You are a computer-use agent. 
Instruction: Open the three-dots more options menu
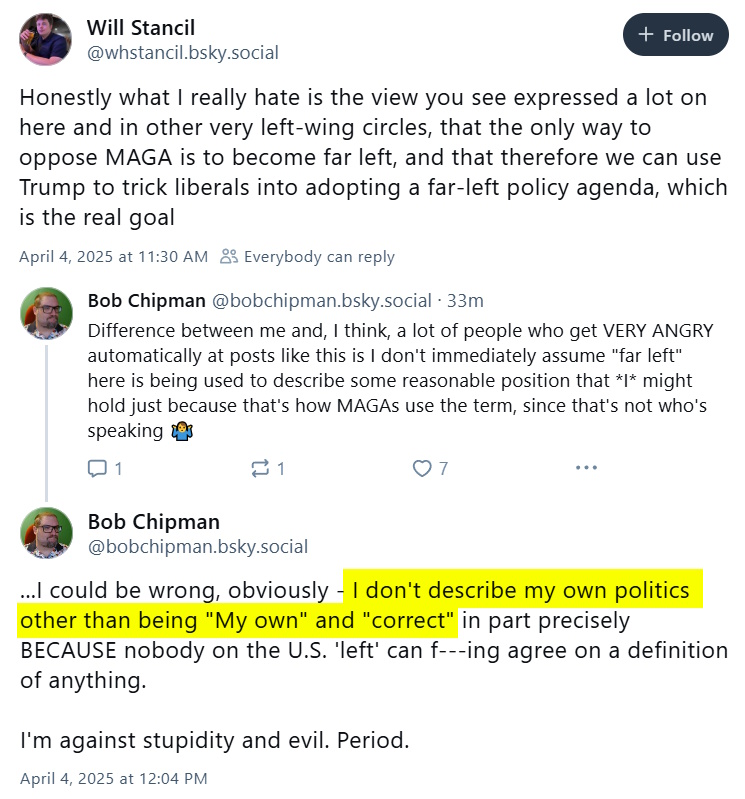point(586,467)
